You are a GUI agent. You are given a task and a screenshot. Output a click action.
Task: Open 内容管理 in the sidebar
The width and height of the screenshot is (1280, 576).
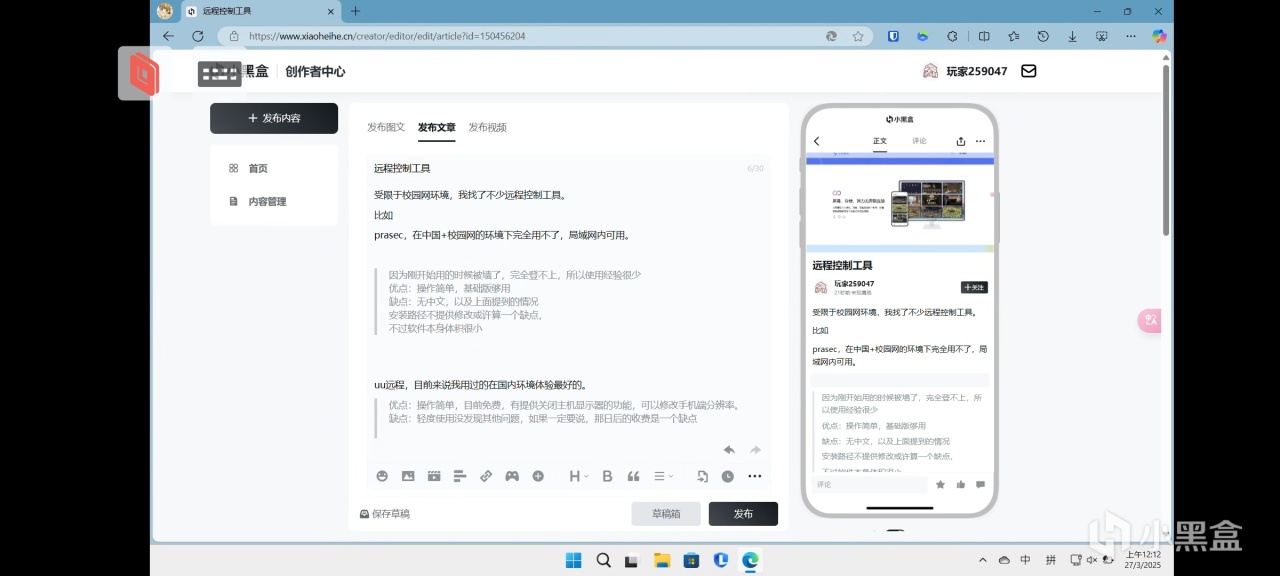267,201
